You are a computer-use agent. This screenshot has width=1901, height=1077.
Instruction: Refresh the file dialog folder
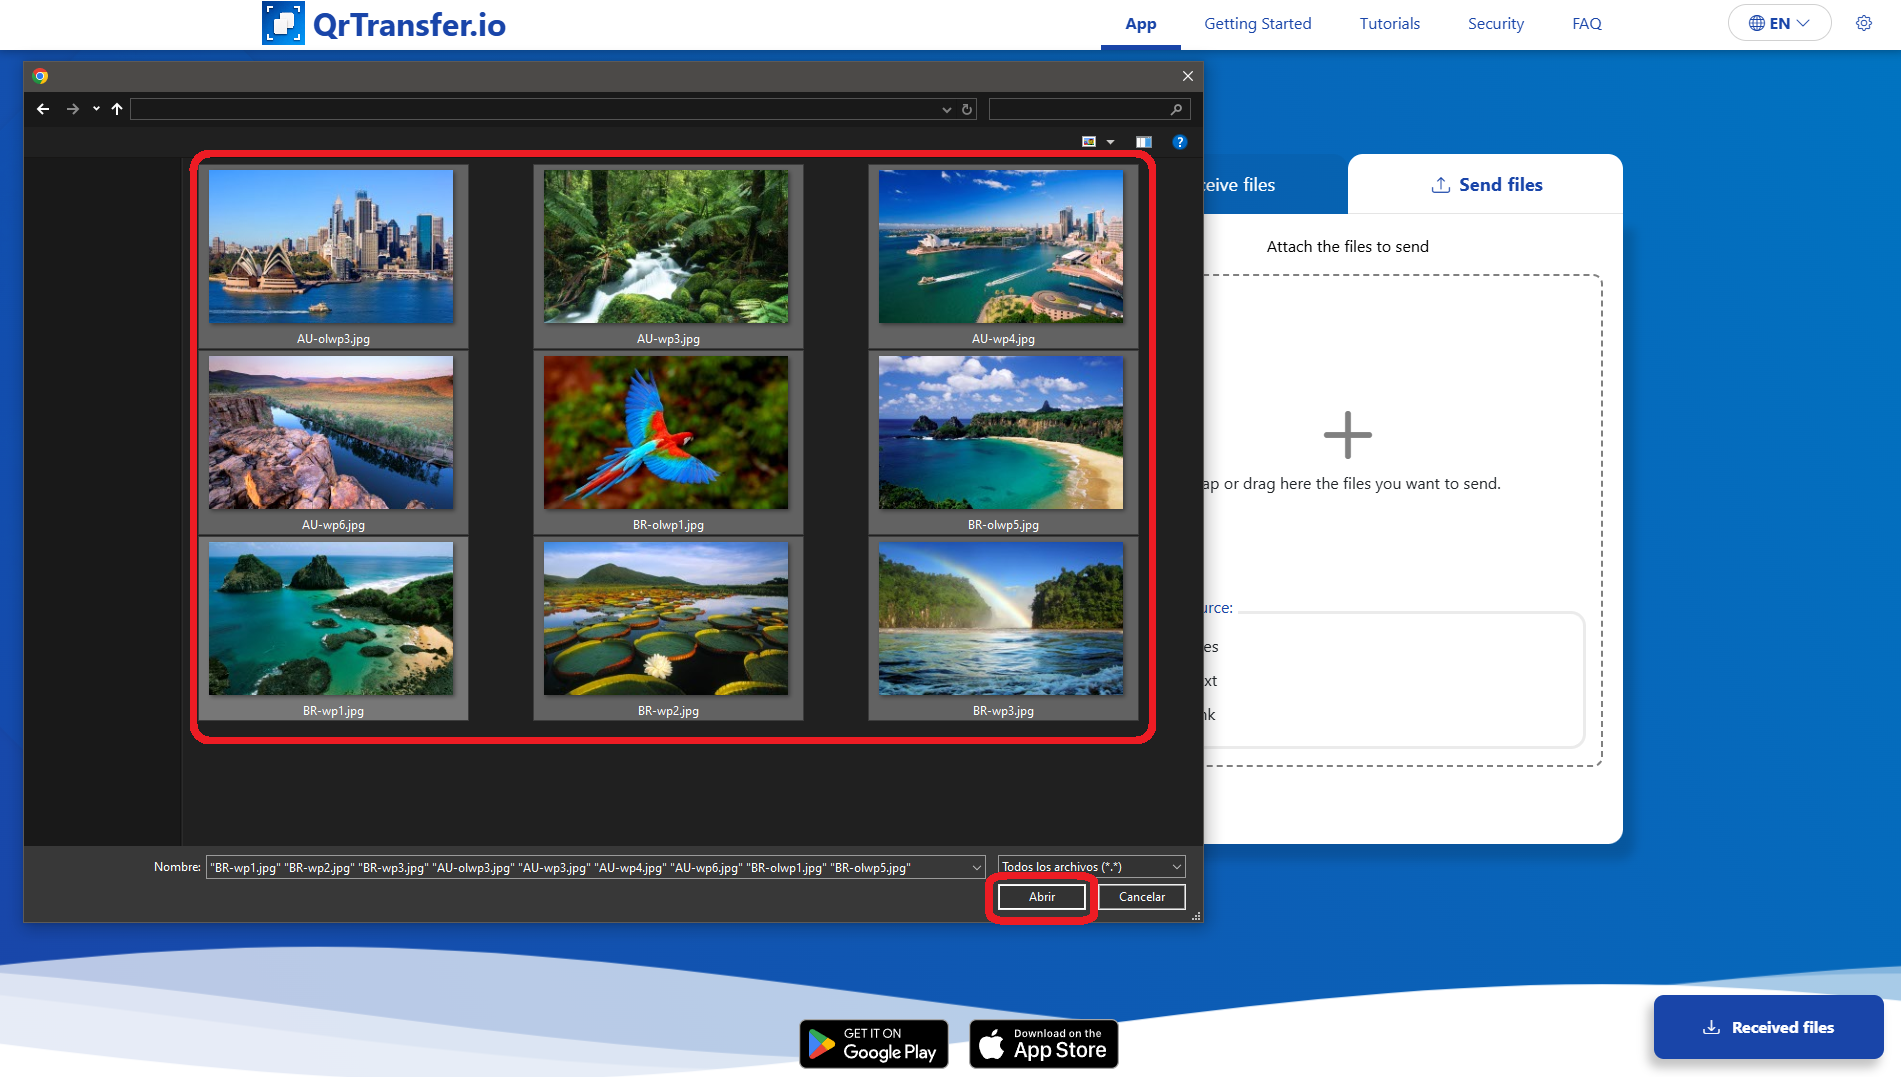pyautogui.click(x=967, y=109)
